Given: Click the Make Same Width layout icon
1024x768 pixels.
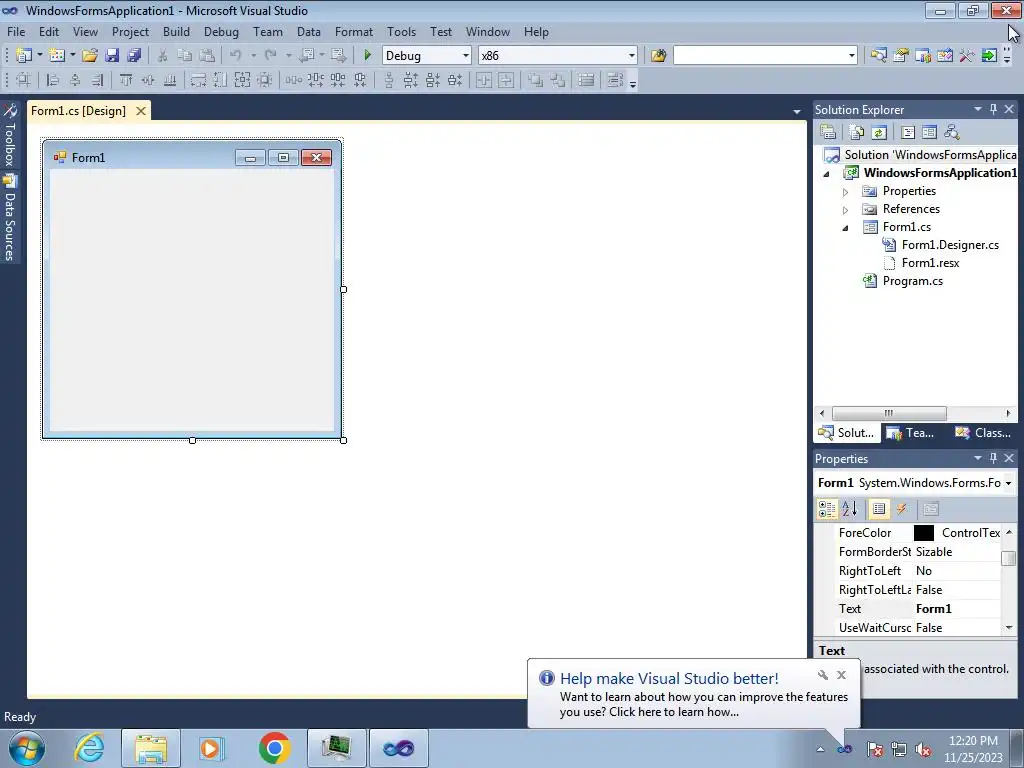Looking at the screenshot, I should pyautogui.click(x=199, y=80).
